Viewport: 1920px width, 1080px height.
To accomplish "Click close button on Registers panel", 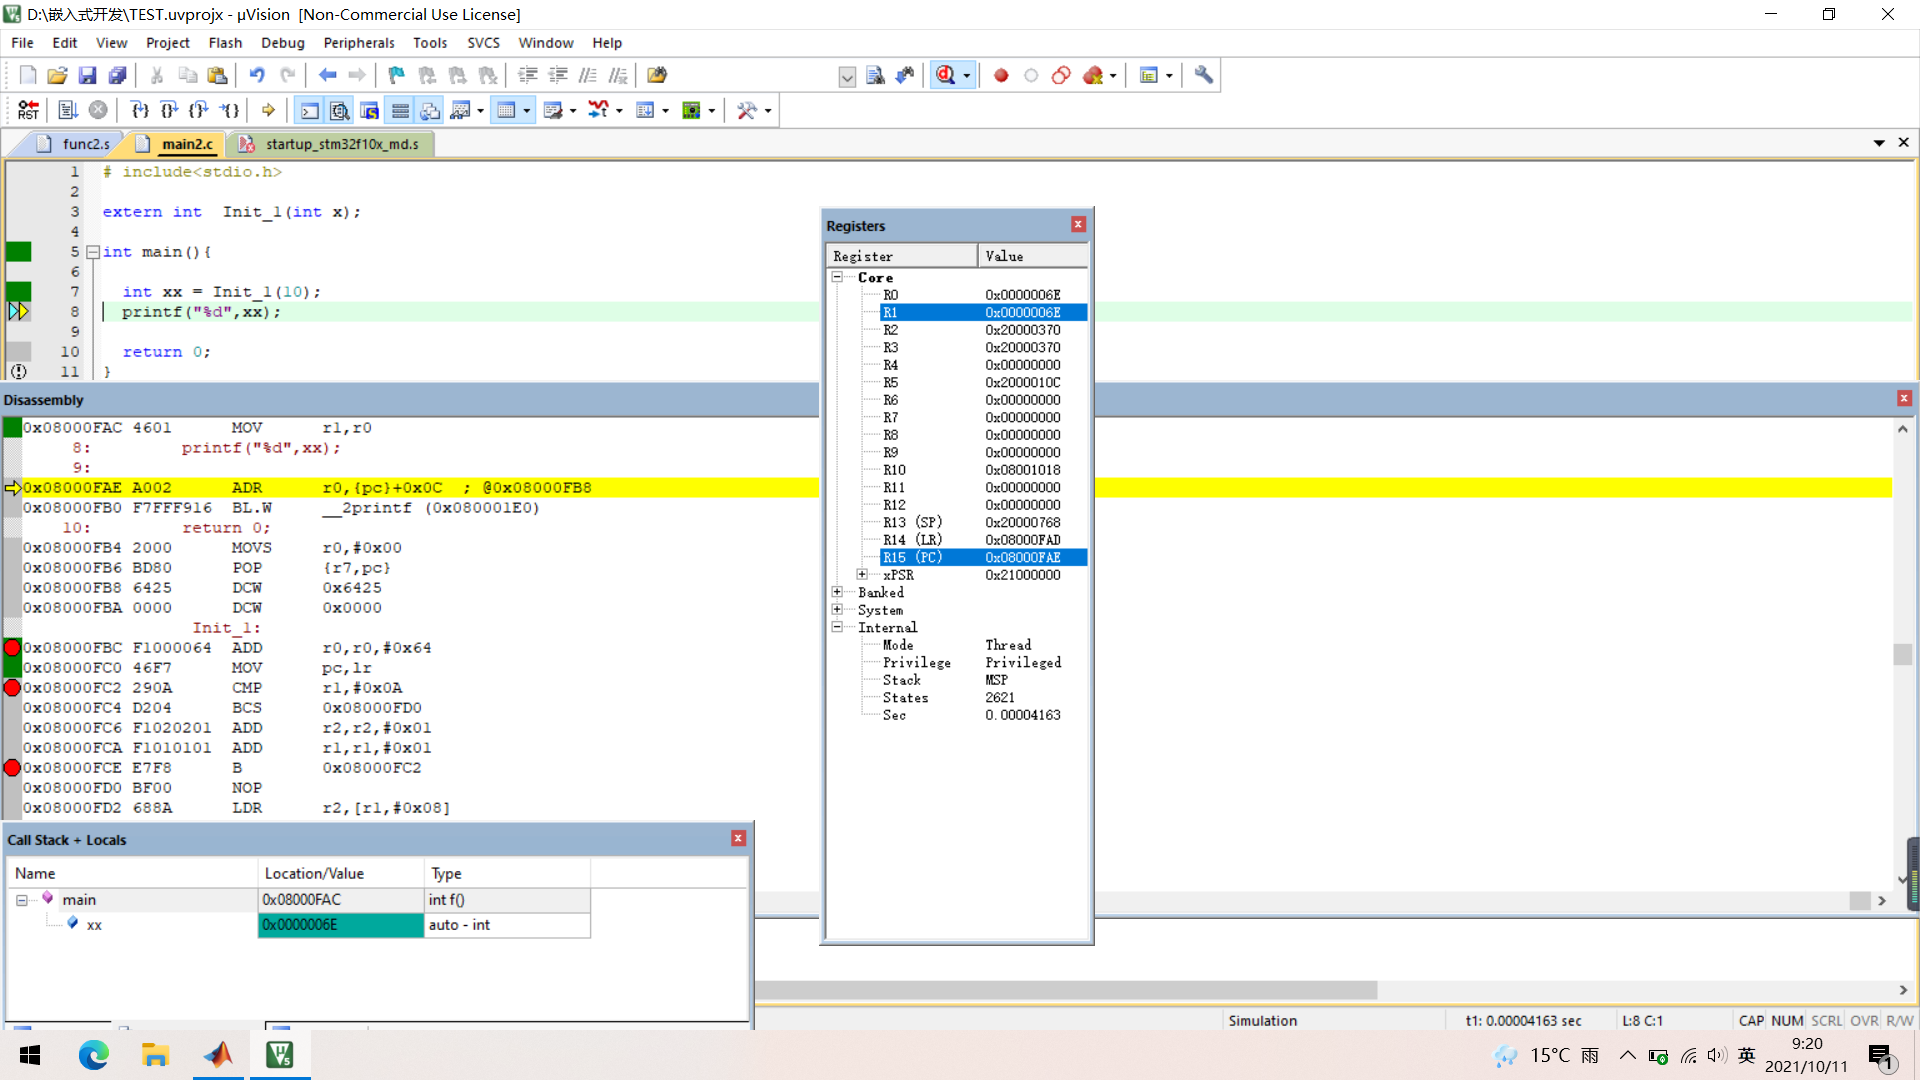I will 1077,224.
